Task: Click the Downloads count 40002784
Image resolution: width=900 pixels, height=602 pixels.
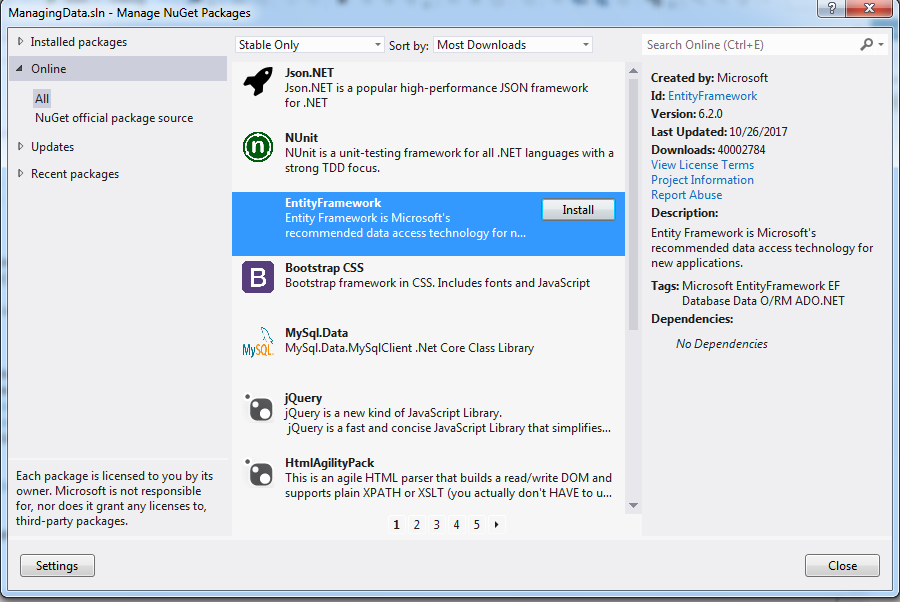Action: pyautogui.click(x=742, y=150)
